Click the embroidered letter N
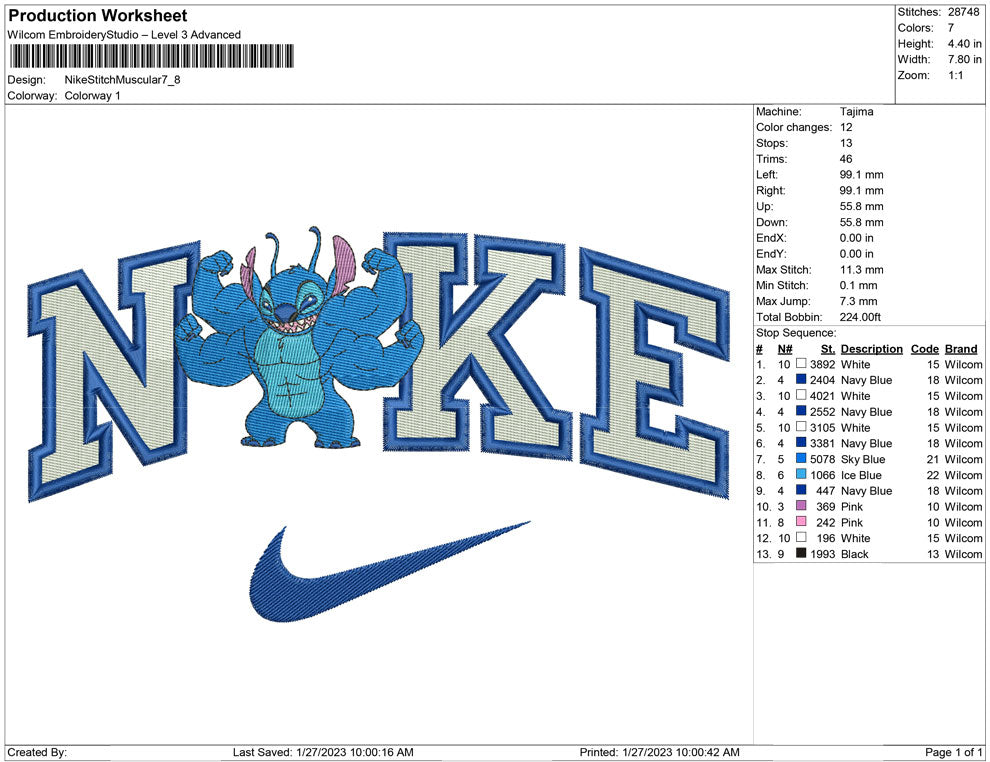Viewport: 990px width, 762px height. 112,372
